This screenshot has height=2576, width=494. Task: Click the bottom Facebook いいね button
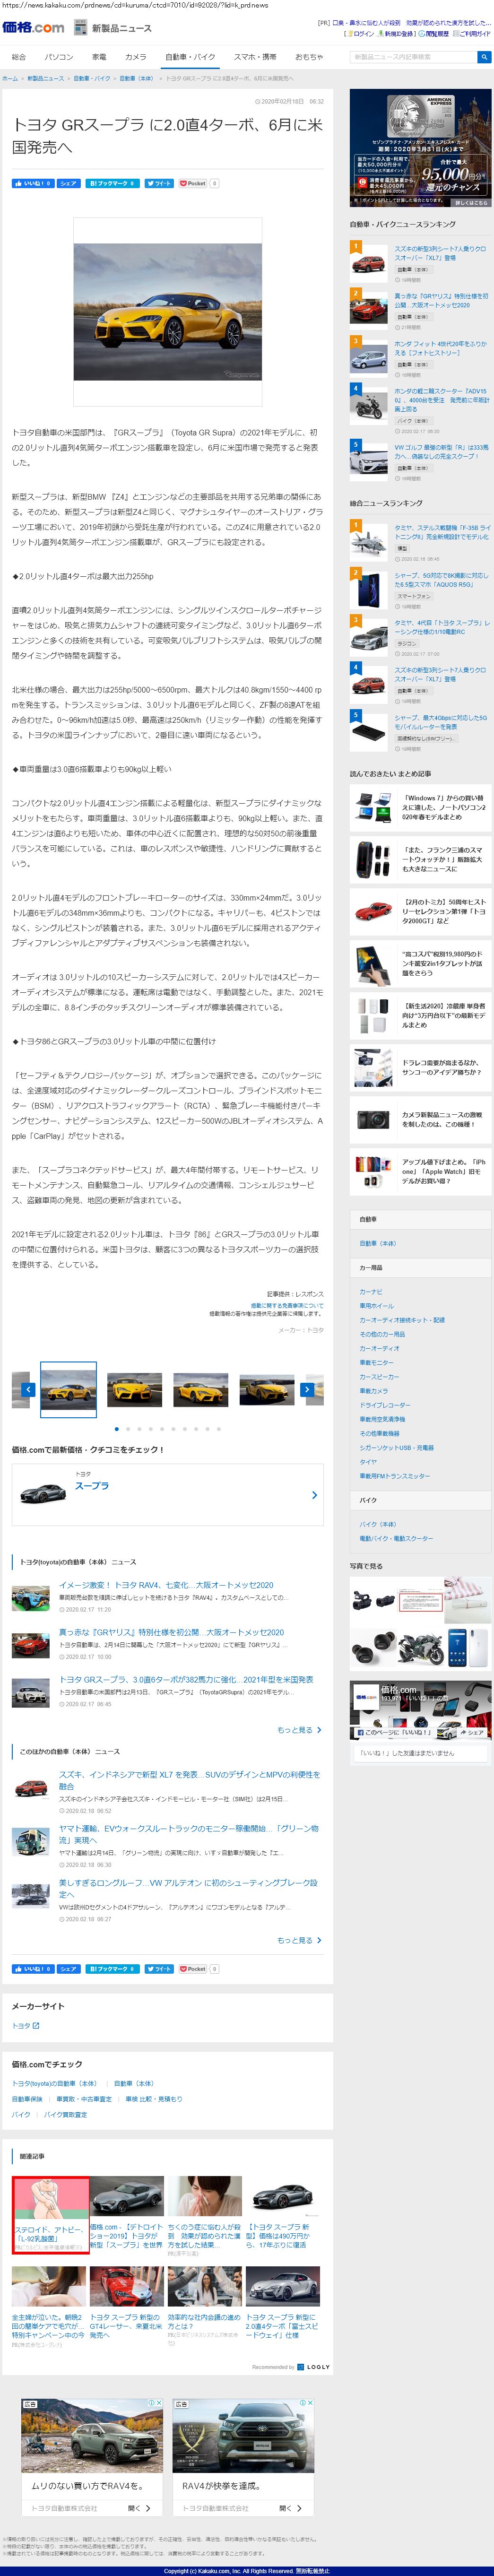click(x=33, y=1968)
